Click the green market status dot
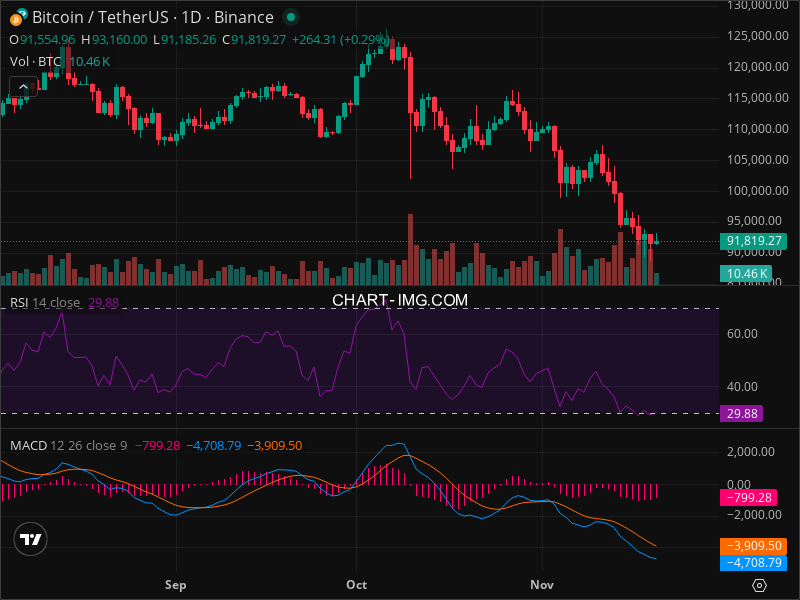Viewport: 800px width, 600px height. point(291,17)
